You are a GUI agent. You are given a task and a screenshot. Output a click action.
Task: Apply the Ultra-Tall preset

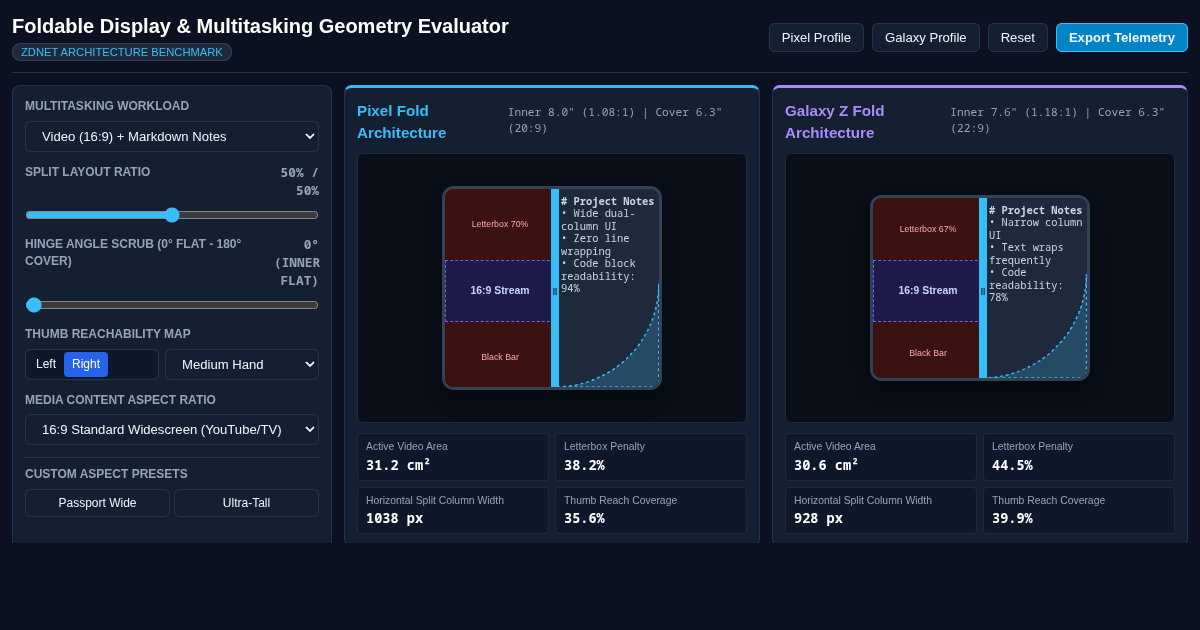(x=246, y=503)
